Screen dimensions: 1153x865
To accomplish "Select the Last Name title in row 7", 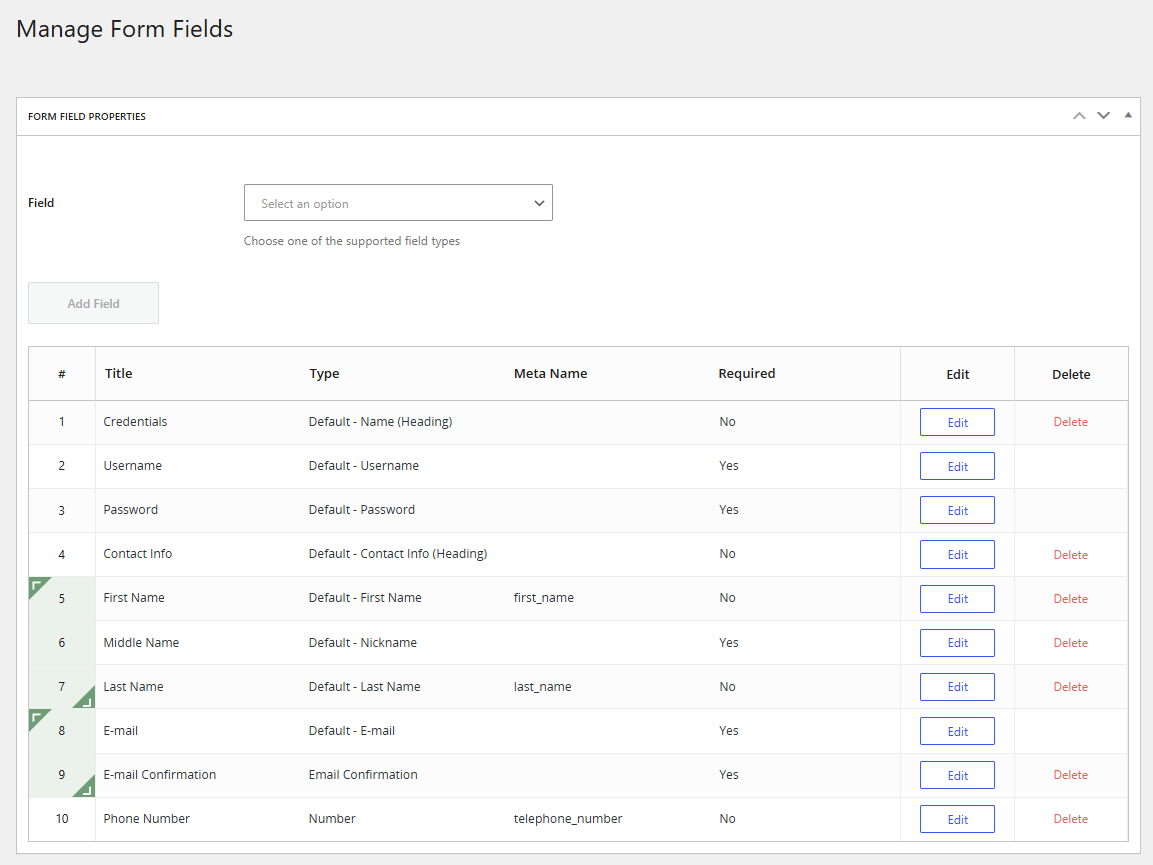I will pyautogui.click(x=133, y=686).
